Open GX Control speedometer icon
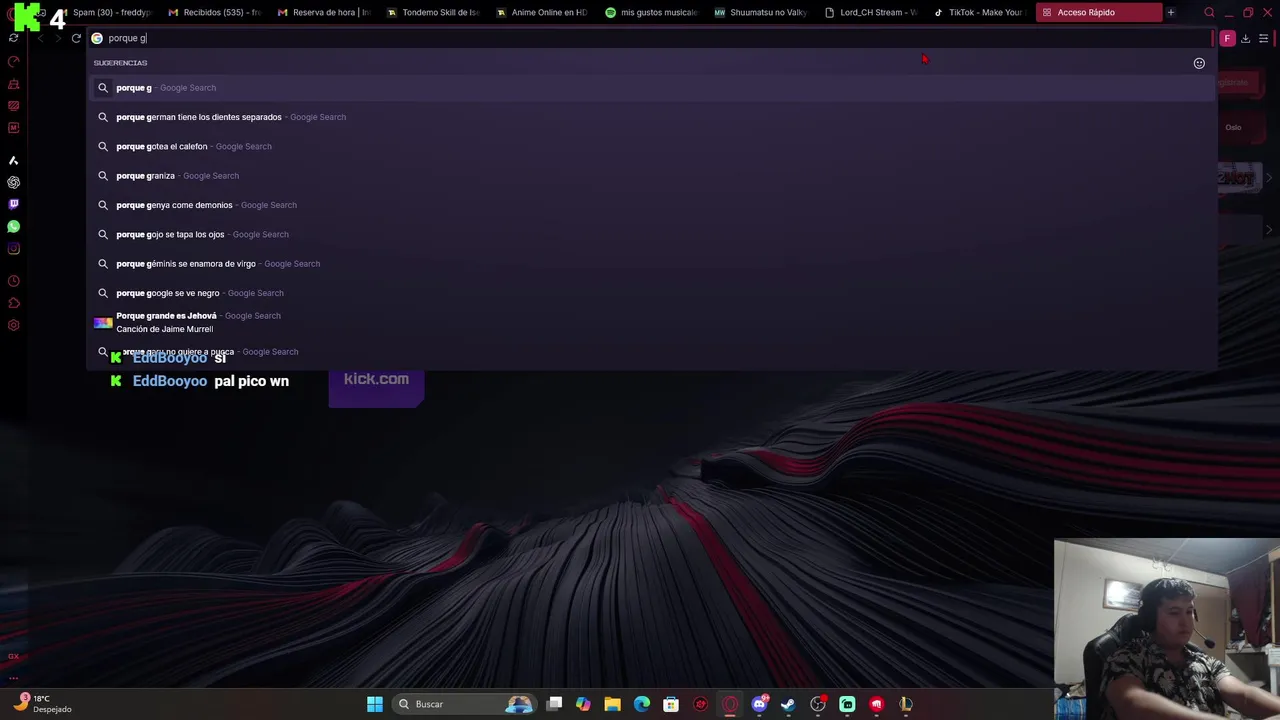 (x=13, y=61)
